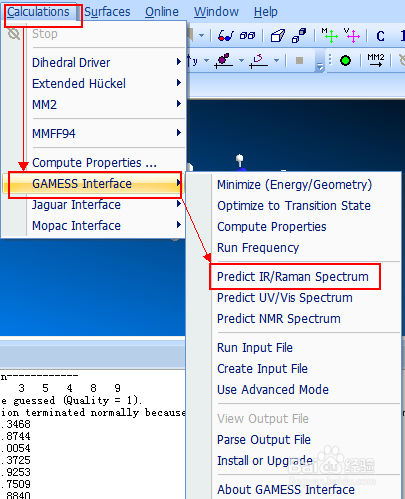The height and width of the screenshot is (499, 405).
Task: Click the gray stop square icon
Action: [299, 60]
